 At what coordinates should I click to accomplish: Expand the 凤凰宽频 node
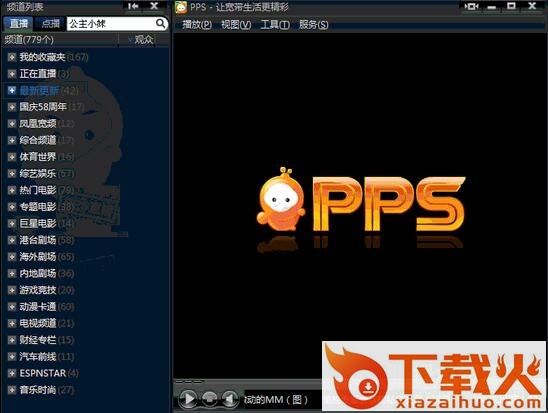click(12, 123)
